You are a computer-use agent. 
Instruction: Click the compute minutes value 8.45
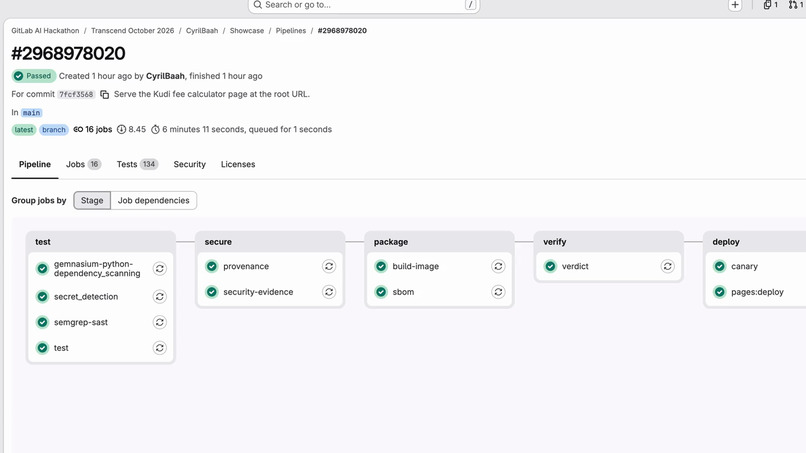coord(137,130)
